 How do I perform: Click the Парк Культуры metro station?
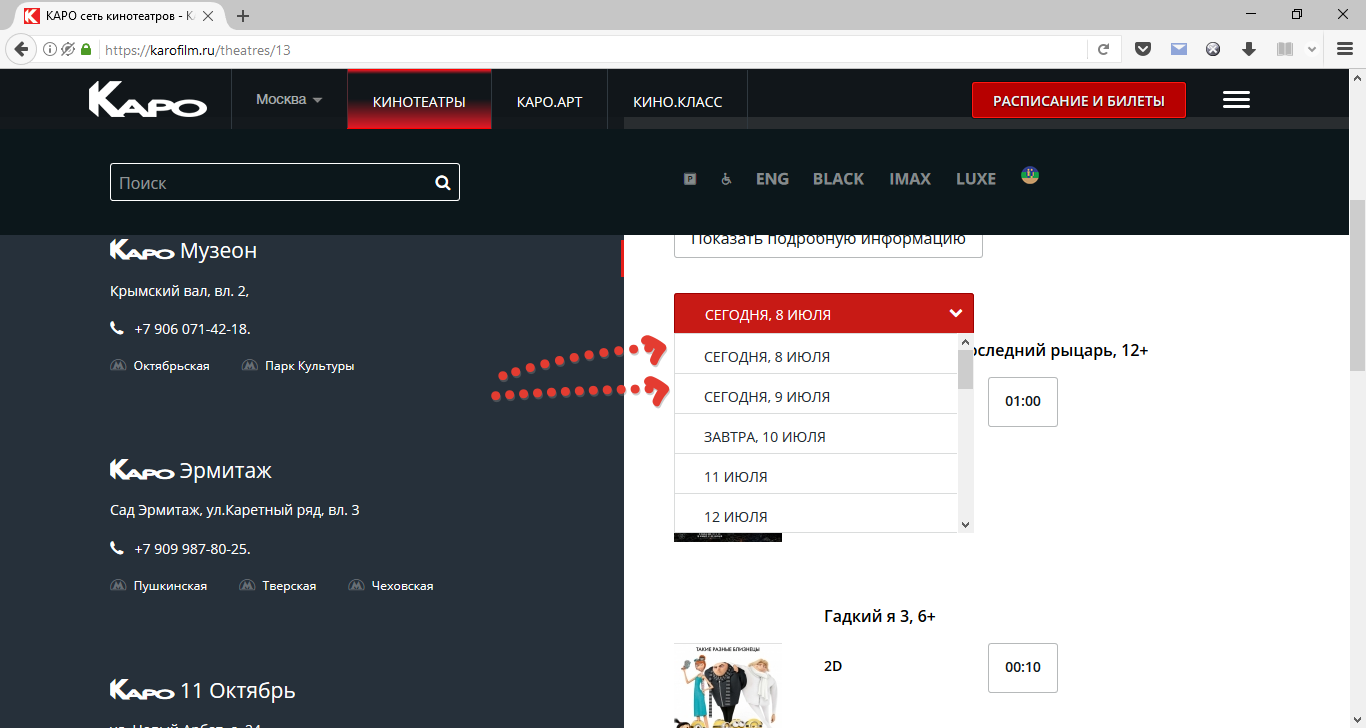310,366
